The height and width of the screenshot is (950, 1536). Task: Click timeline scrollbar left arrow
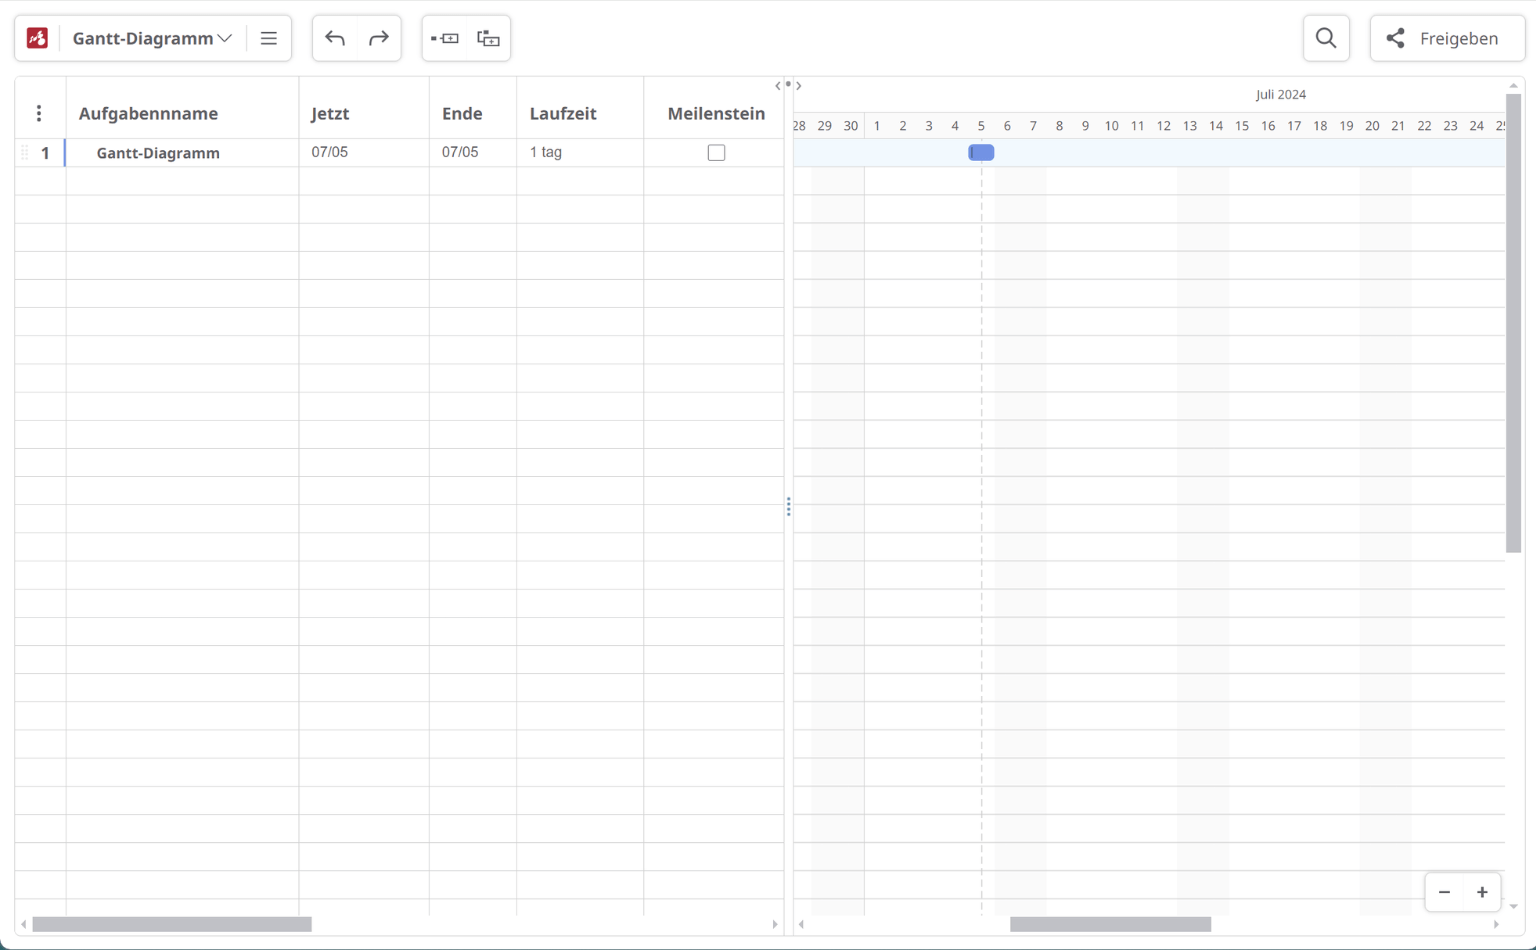point(801,924)
